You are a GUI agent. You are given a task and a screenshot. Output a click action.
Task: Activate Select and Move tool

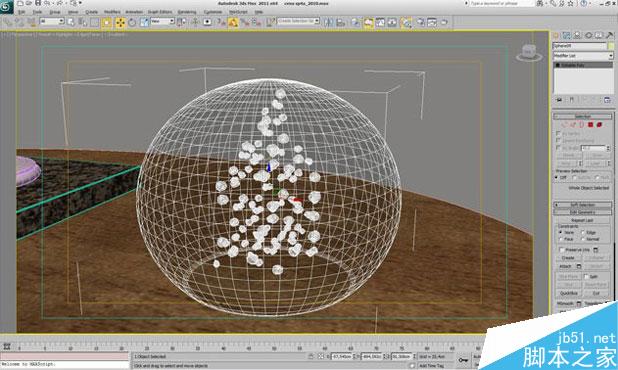coord(120,22)
